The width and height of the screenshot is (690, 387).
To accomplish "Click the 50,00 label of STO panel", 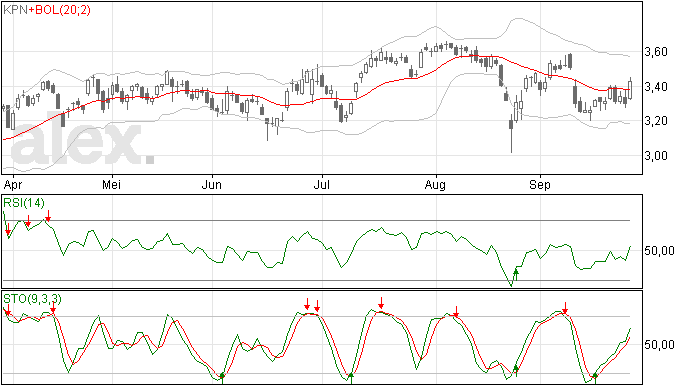I will click(x=659, y=344).
